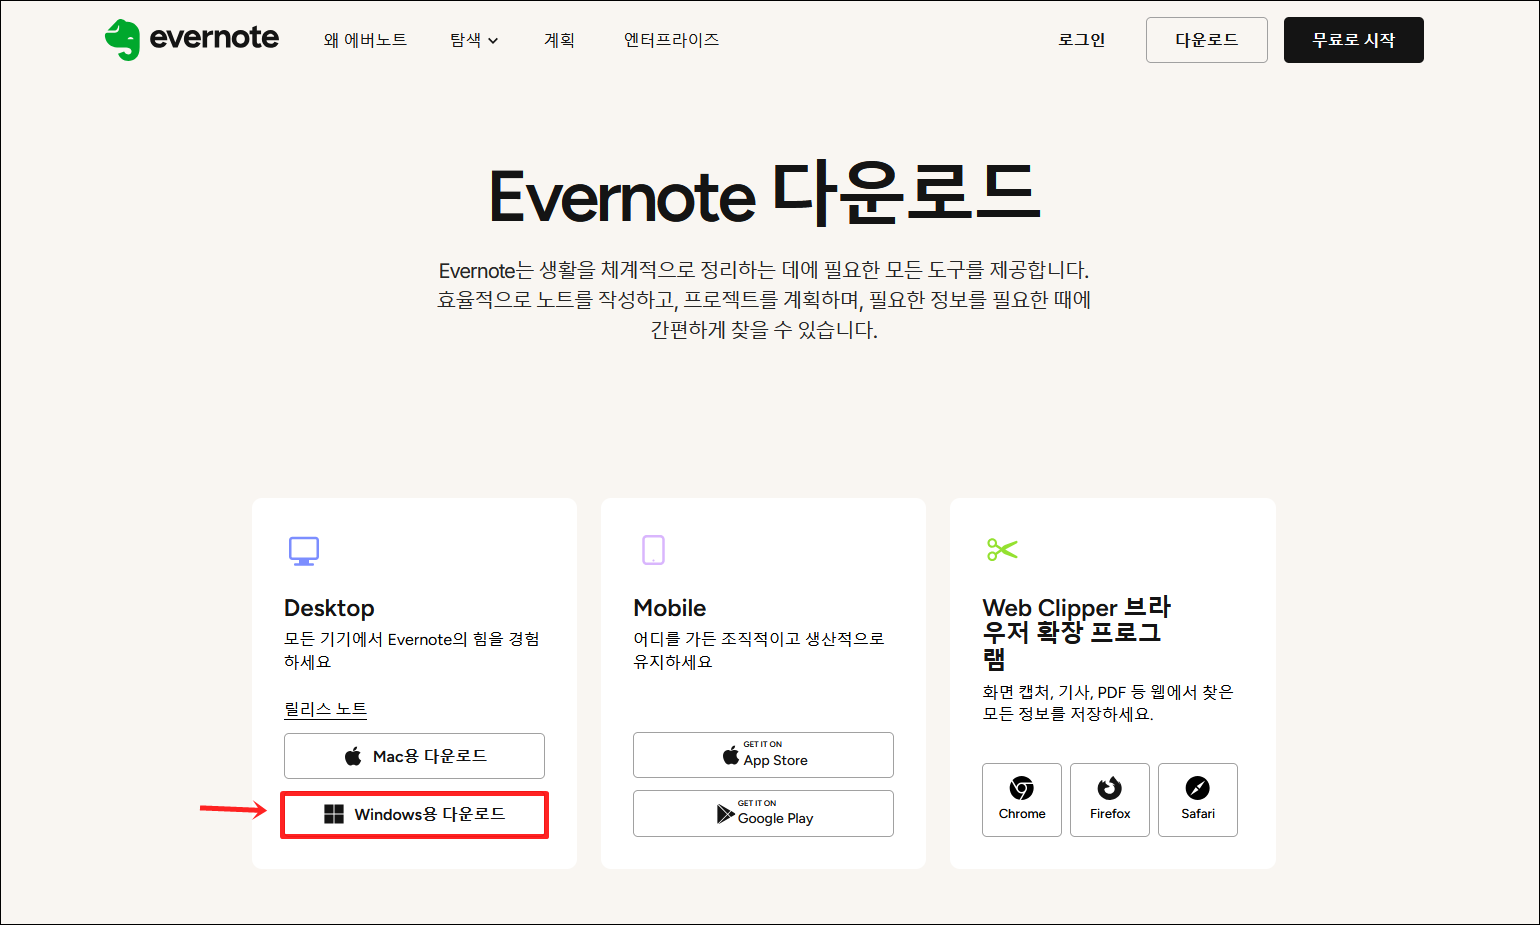Open the 왜 에버노트 menu item
This screenshot has height=925, width=1540.
[365, 40]
